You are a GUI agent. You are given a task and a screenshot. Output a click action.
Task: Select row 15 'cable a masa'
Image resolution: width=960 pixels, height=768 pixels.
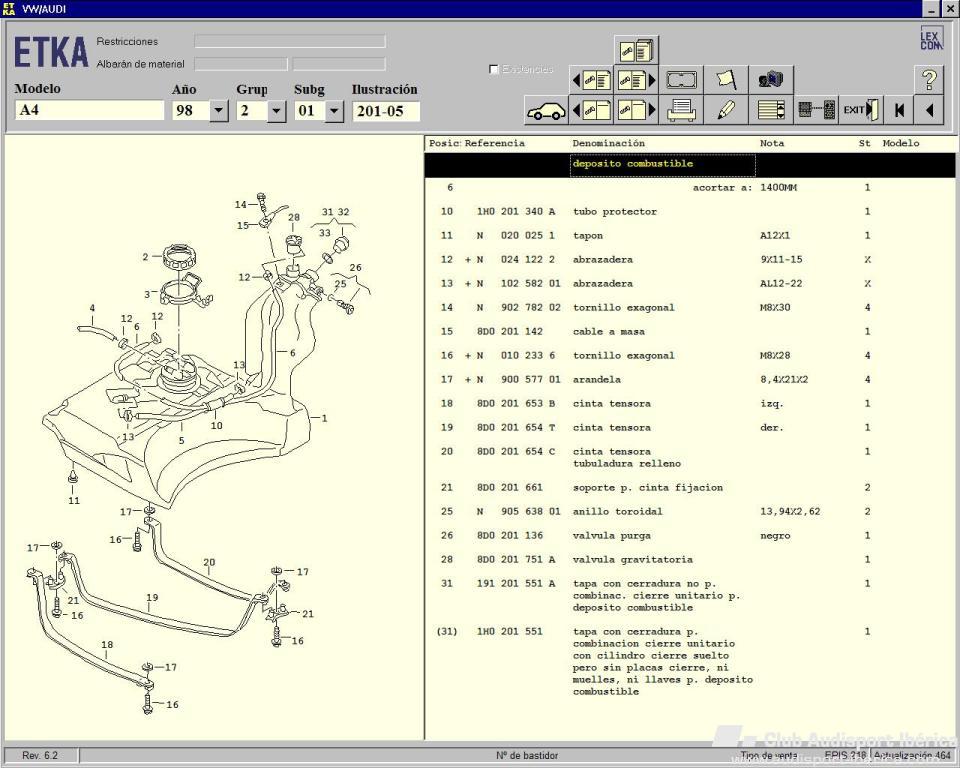point(689,331)
